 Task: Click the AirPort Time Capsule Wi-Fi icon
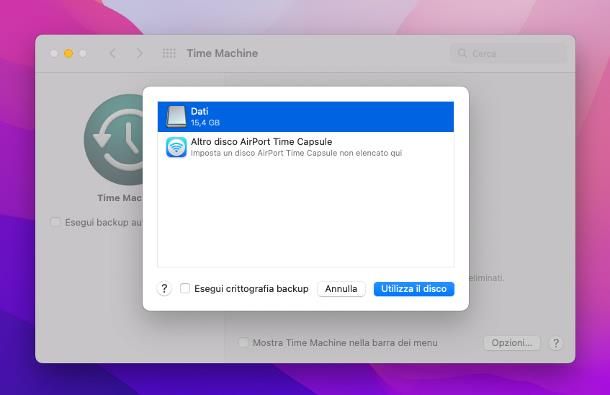176,147
